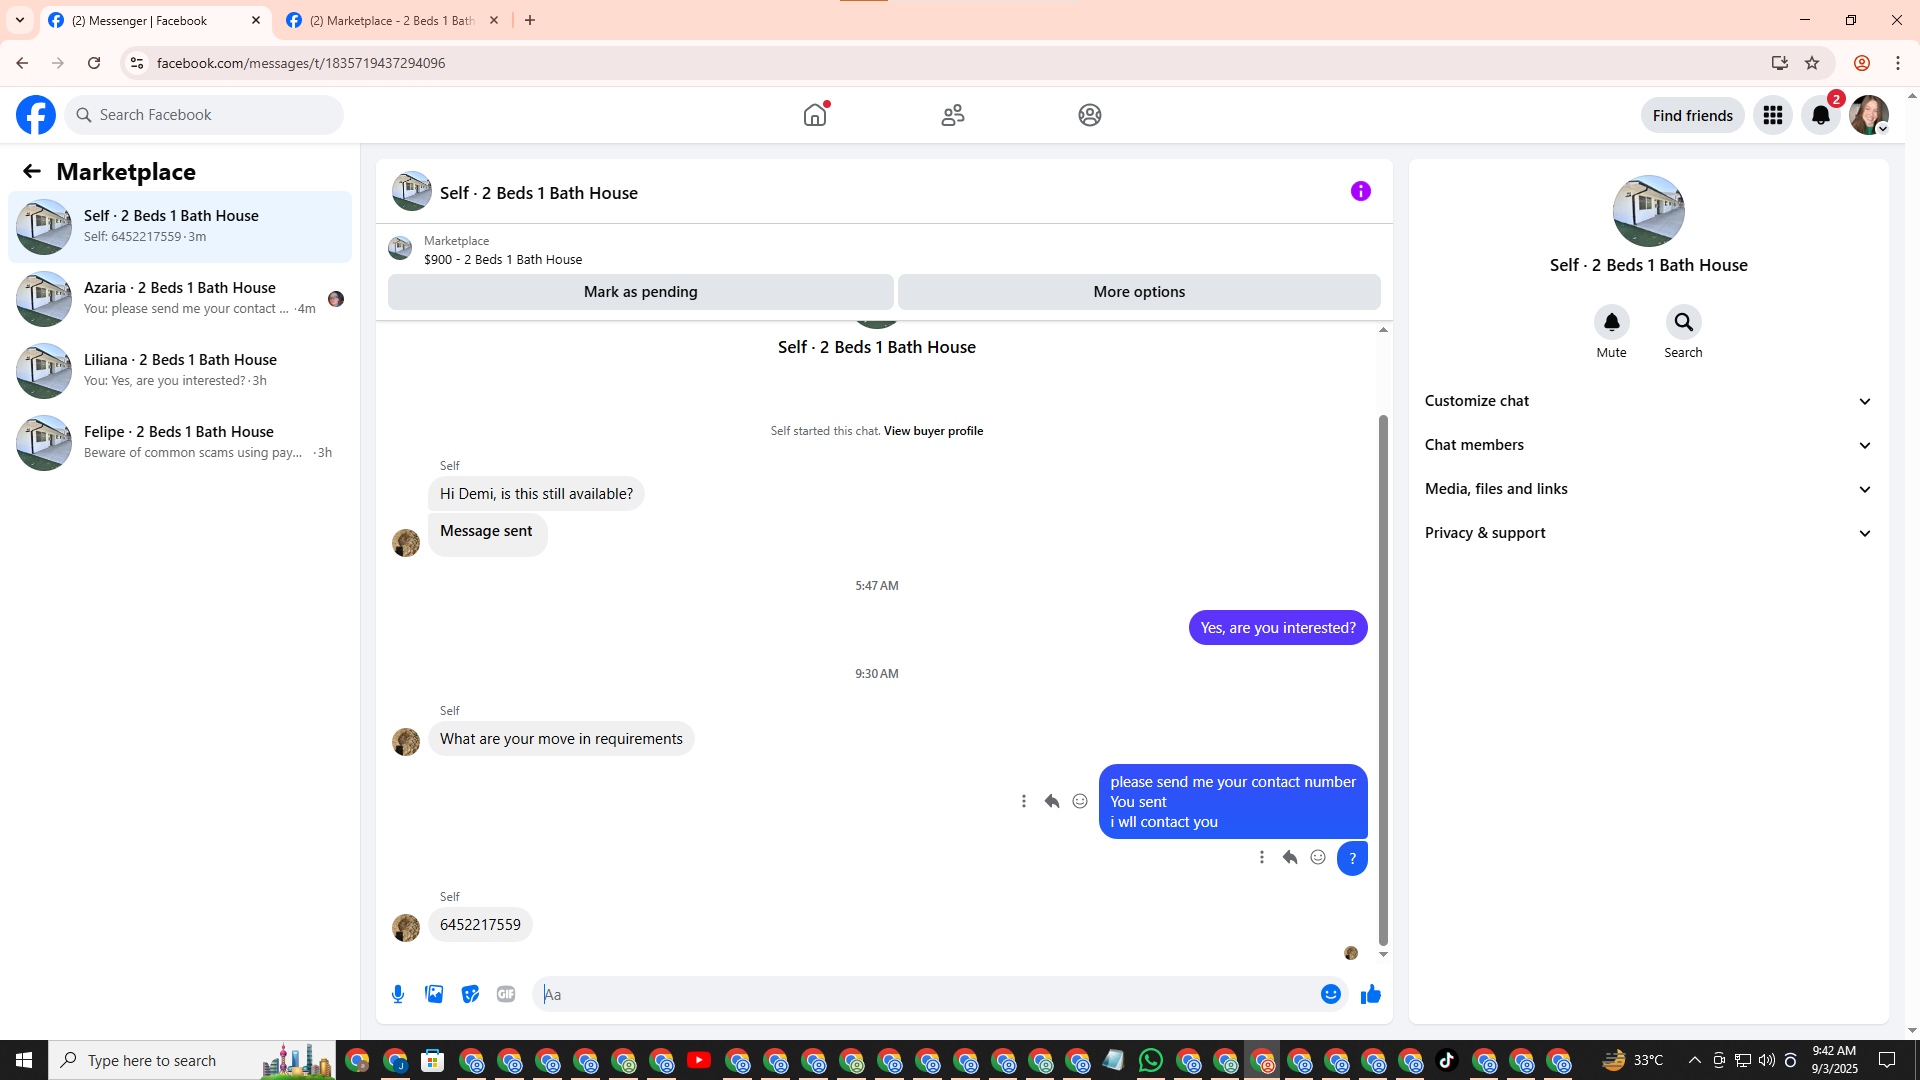The height and width of the screenshot is (1080, 1920).
Task: Choose a sticker from the sticker icon
Action: coord(470,994)
